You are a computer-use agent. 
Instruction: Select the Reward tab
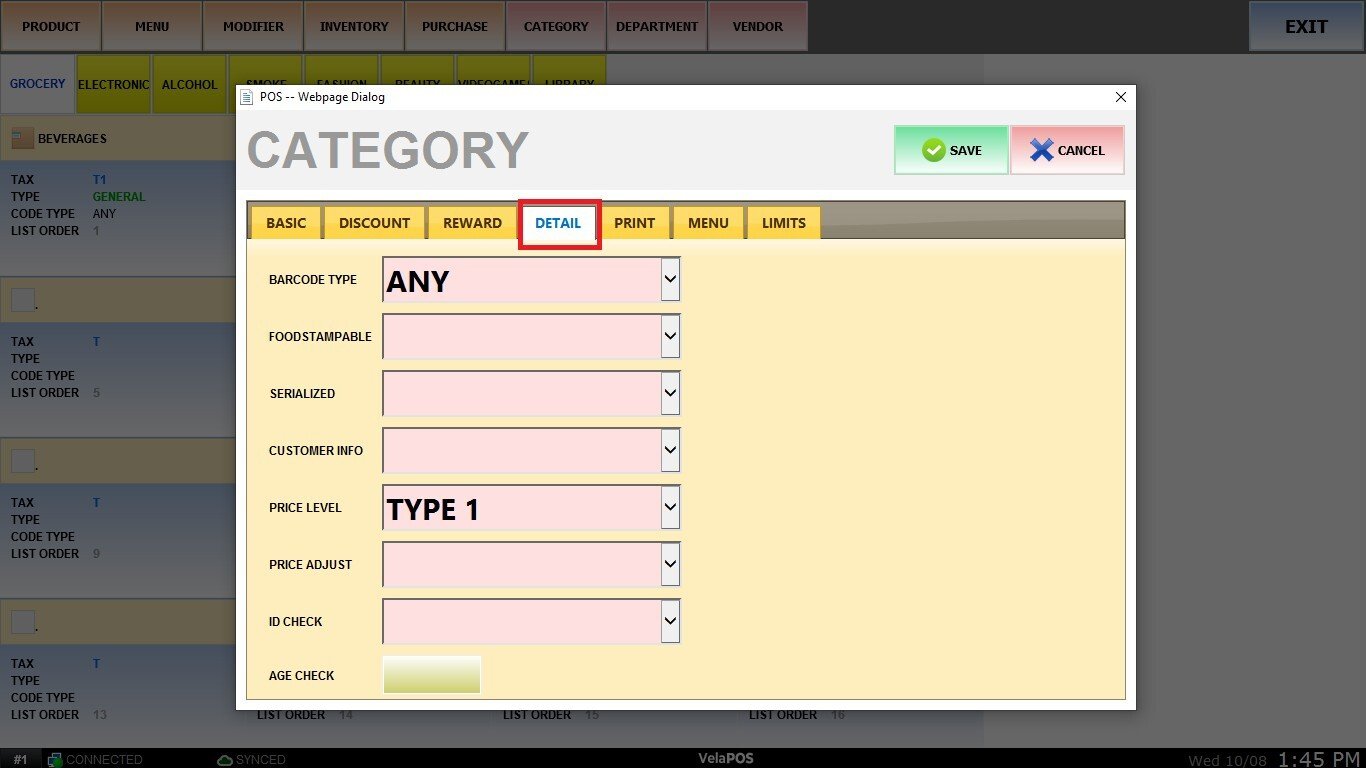click(472, 223)
